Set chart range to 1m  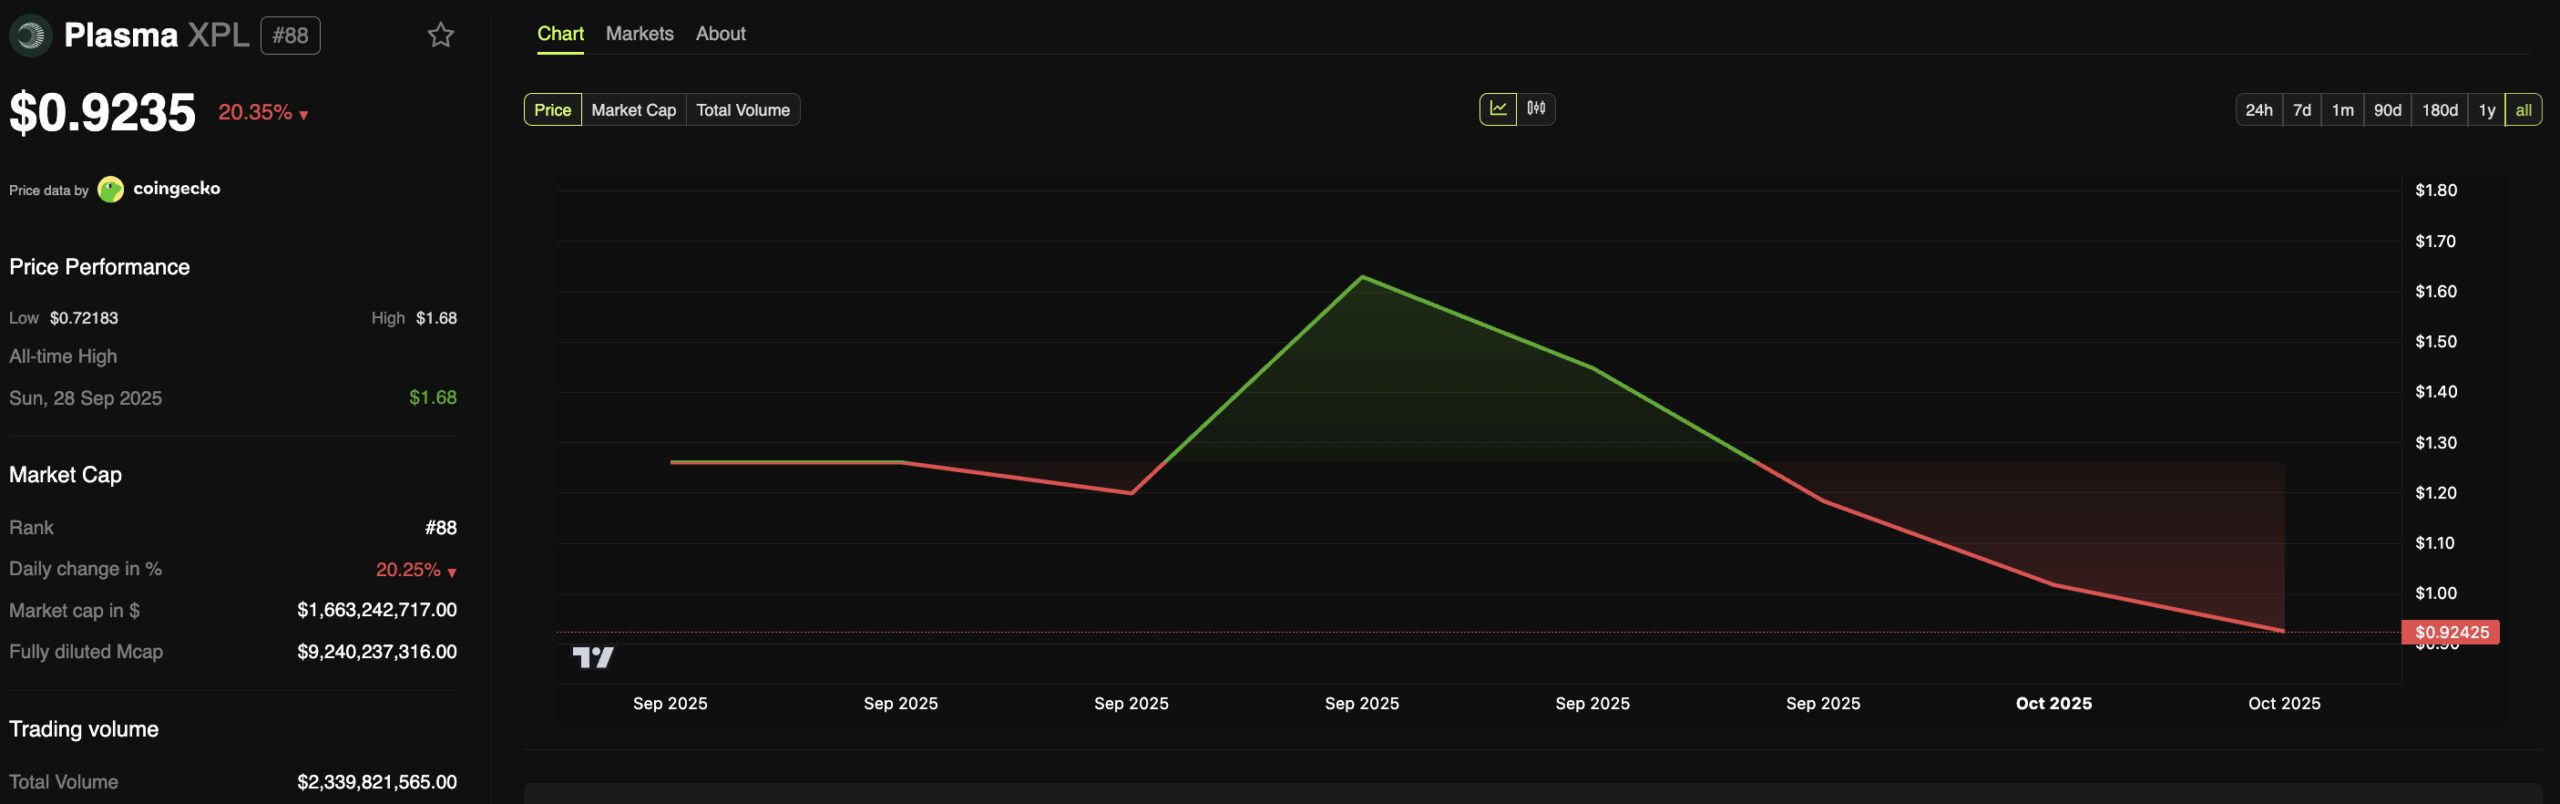(2342, 110)
